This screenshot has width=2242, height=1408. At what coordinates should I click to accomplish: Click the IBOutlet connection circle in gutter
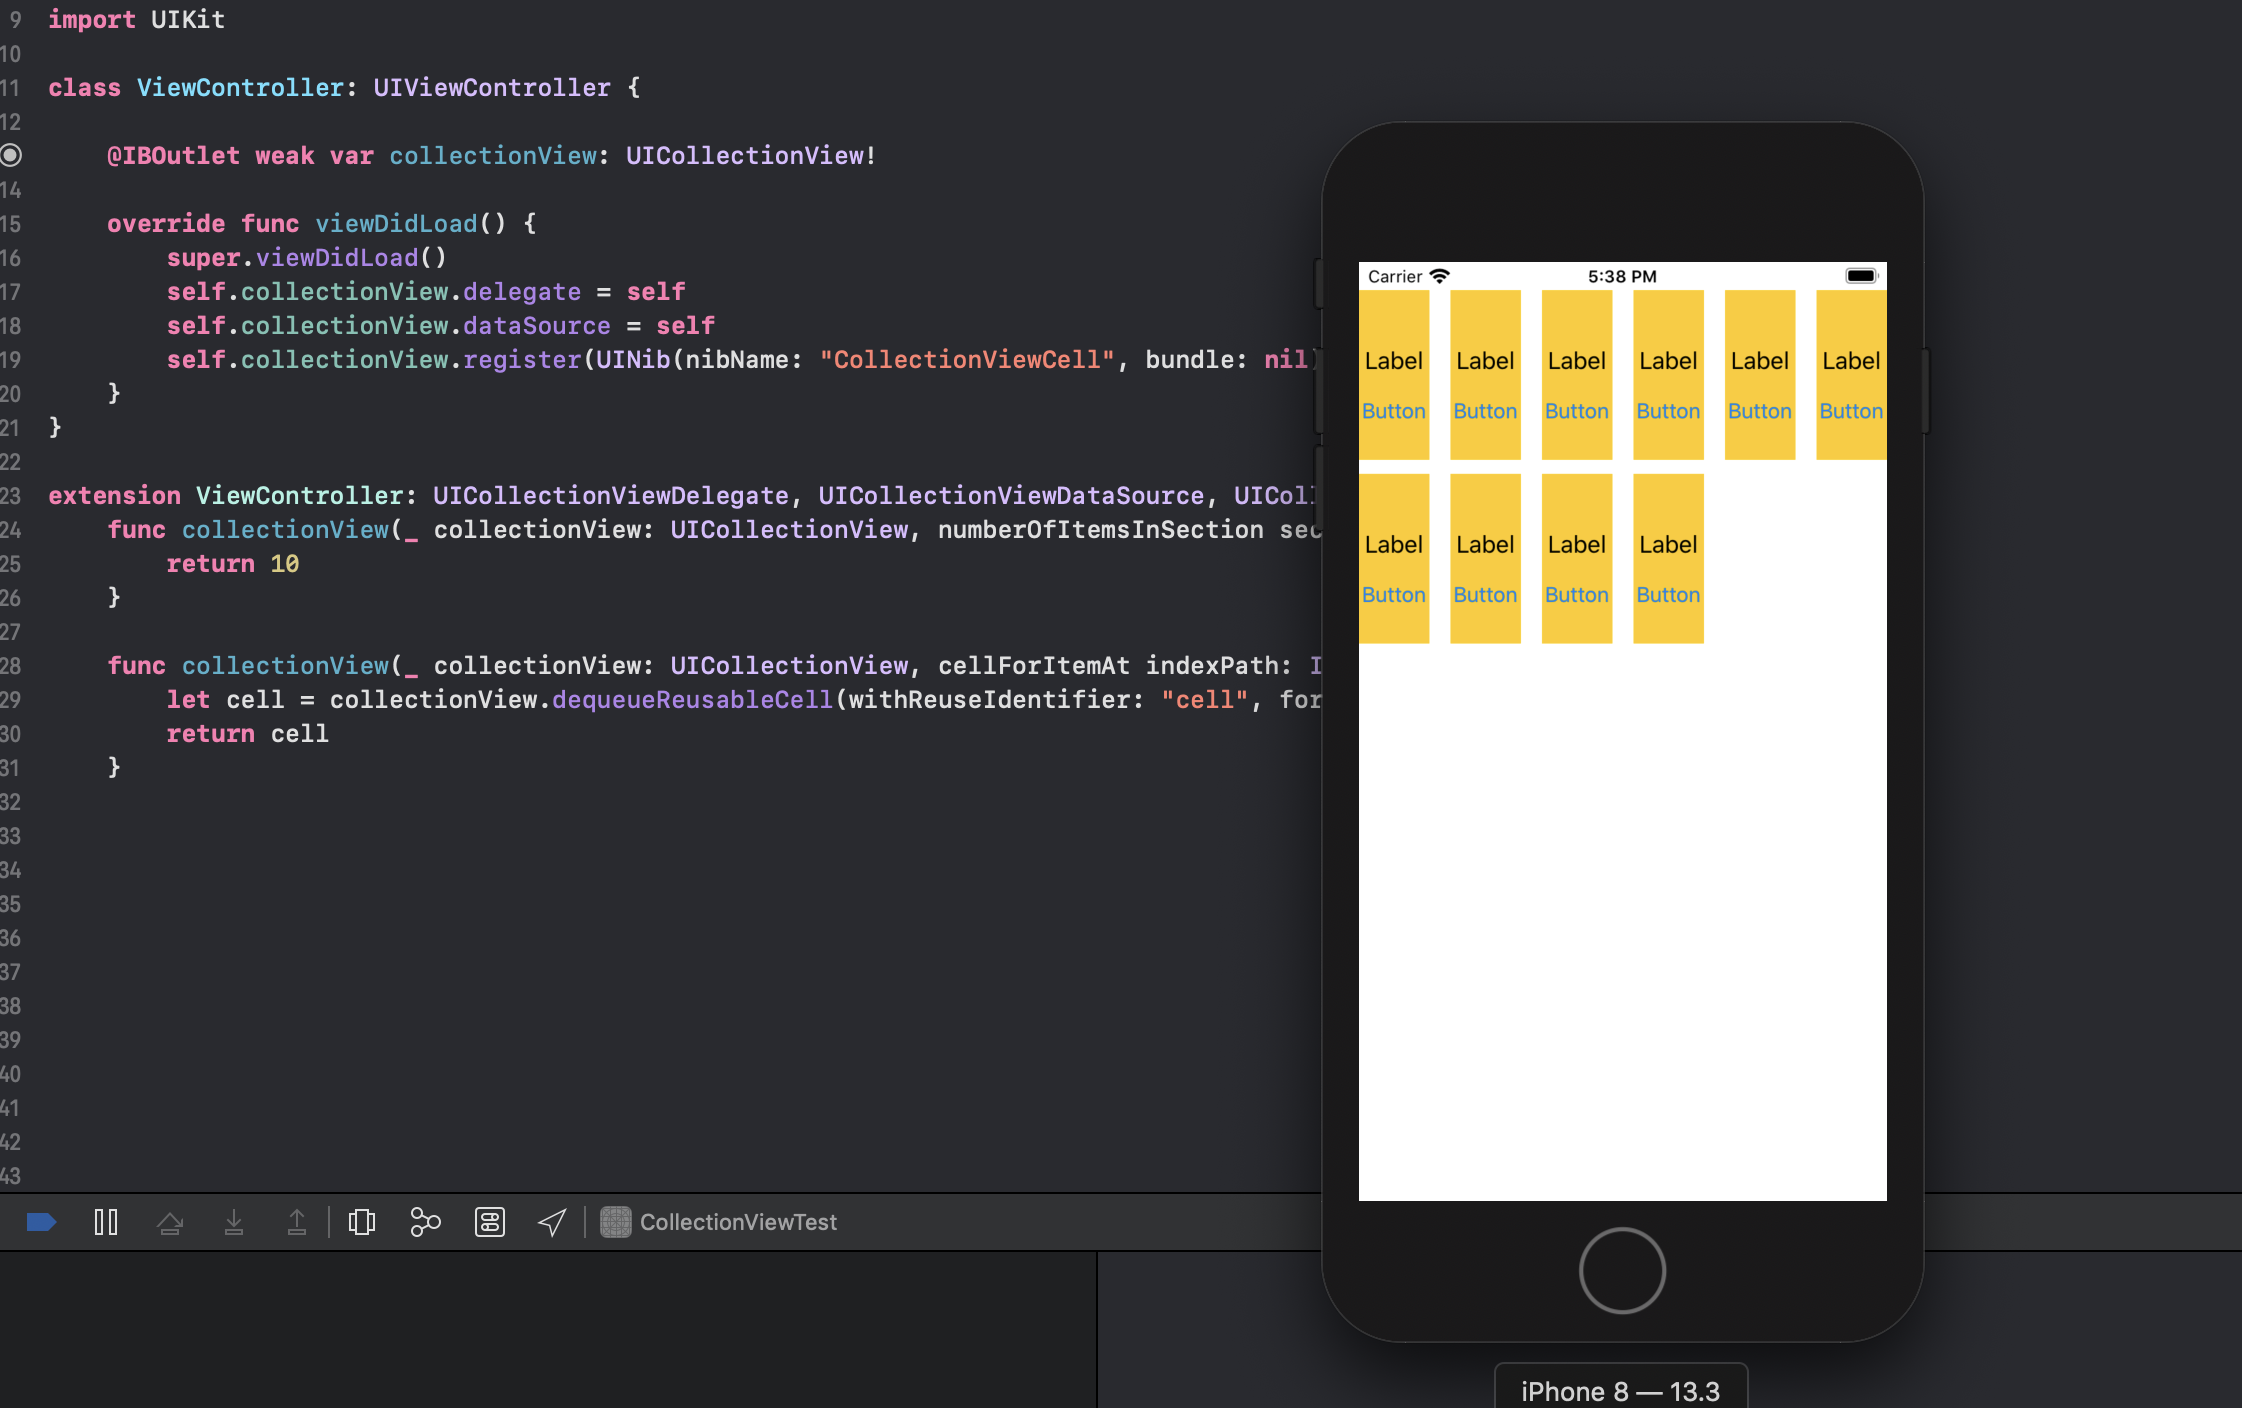pos(11,155)
